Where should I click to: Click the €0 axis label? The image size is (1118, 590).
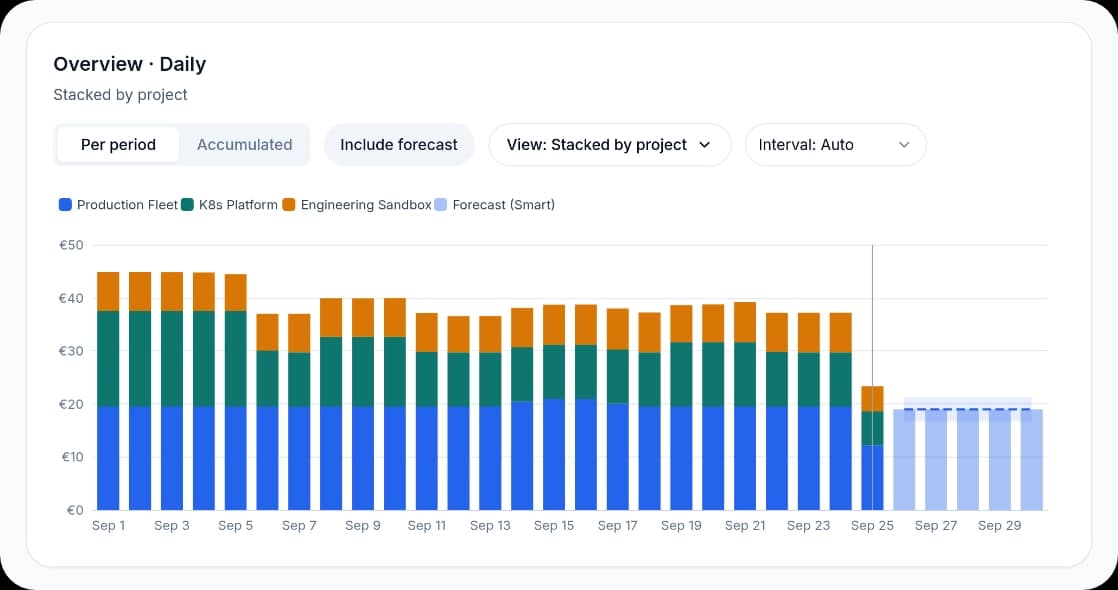tap(75, 510)
